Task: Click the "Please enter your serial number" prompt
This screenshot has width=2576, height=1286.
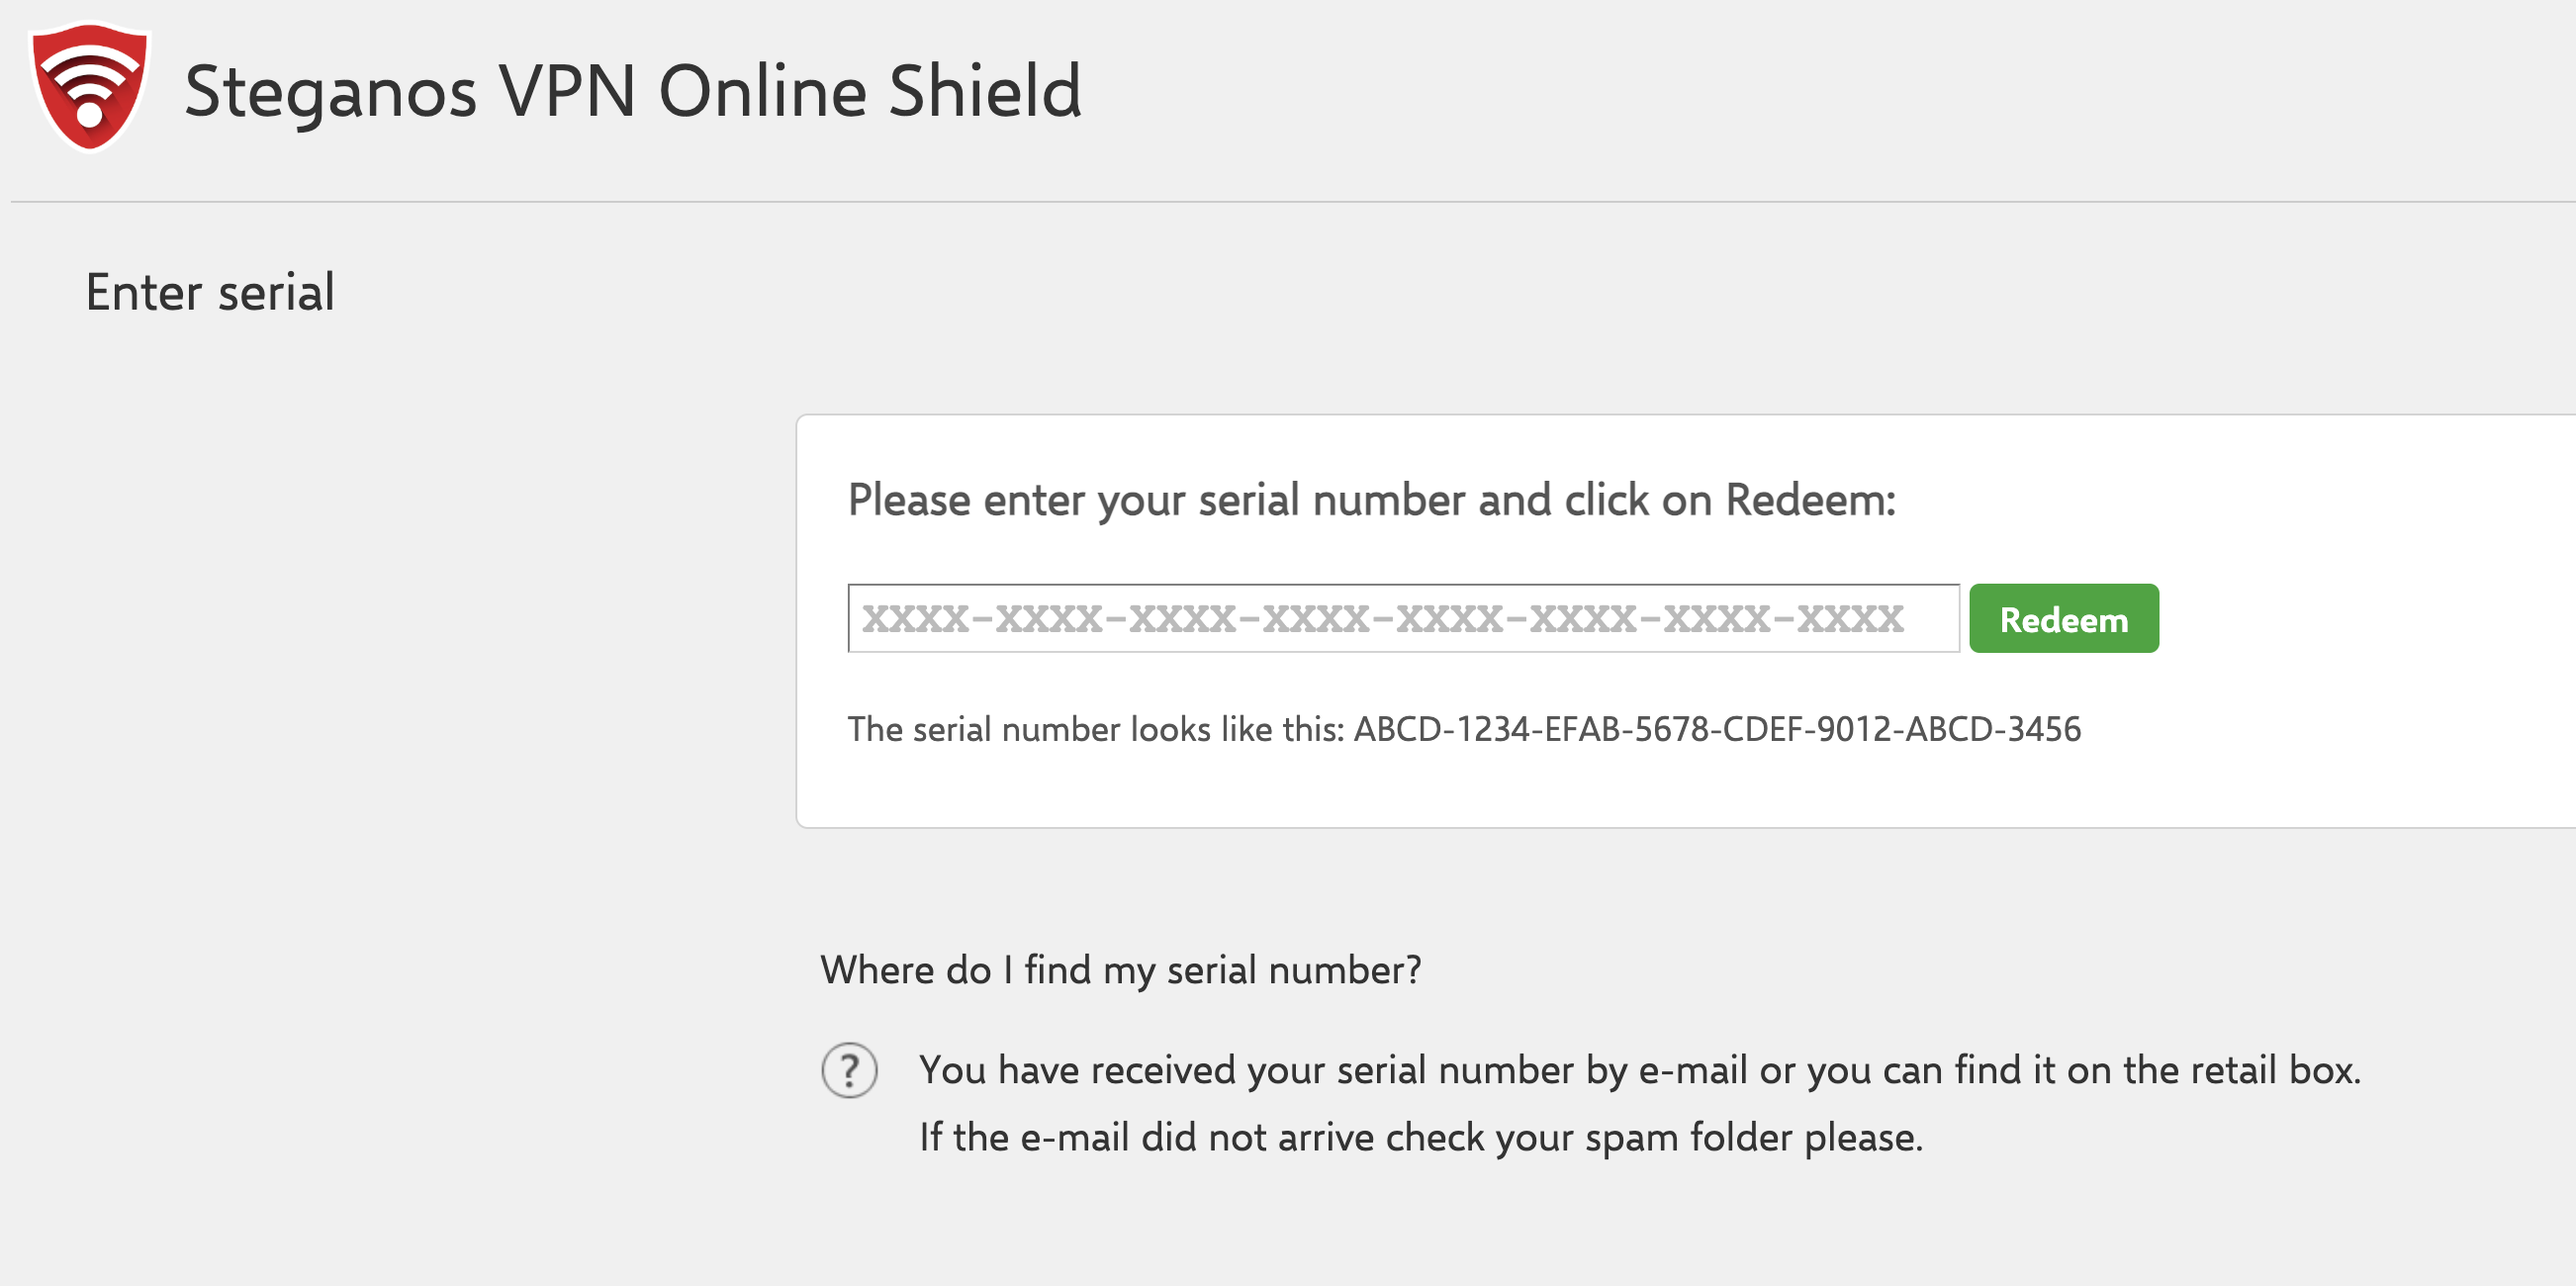Action: [x=1370, y=500]
